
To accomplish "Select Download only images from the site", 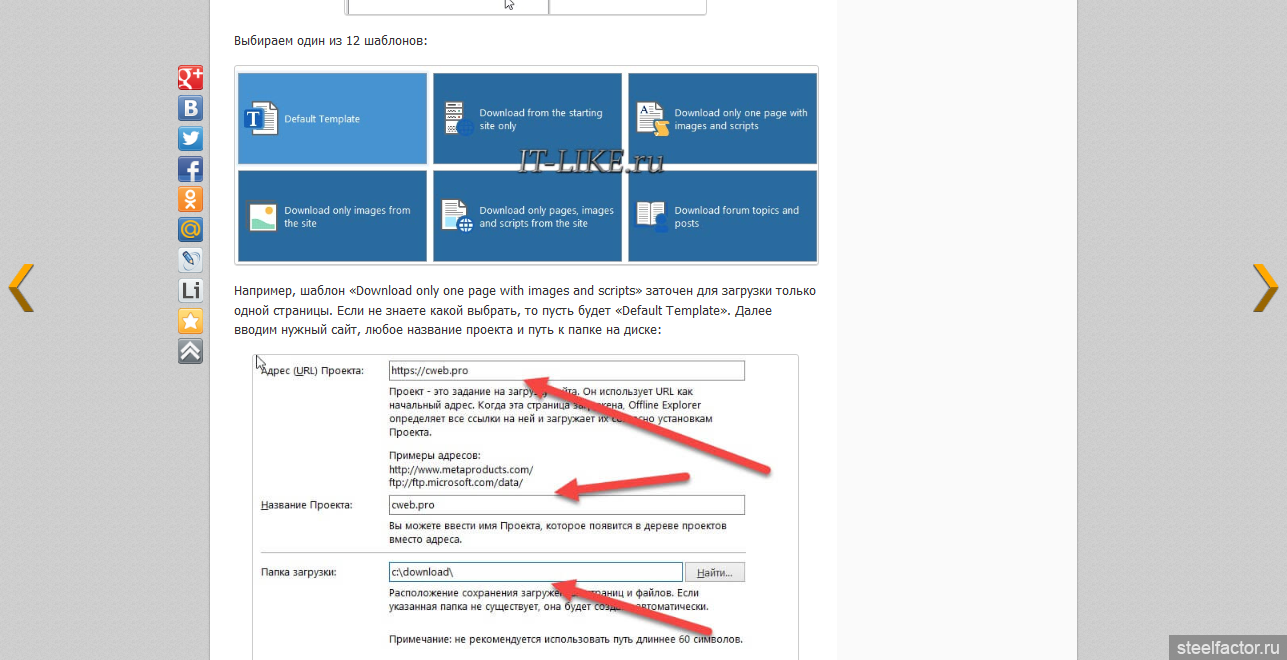I will [x=333, y=216].
